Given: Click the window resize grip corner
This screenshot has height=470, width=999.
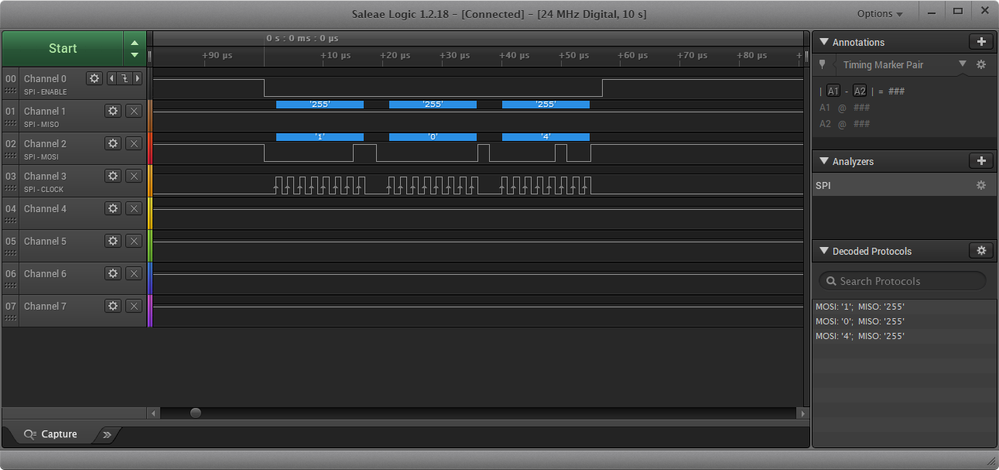Looking at the screenshot, I should [989, 460].
